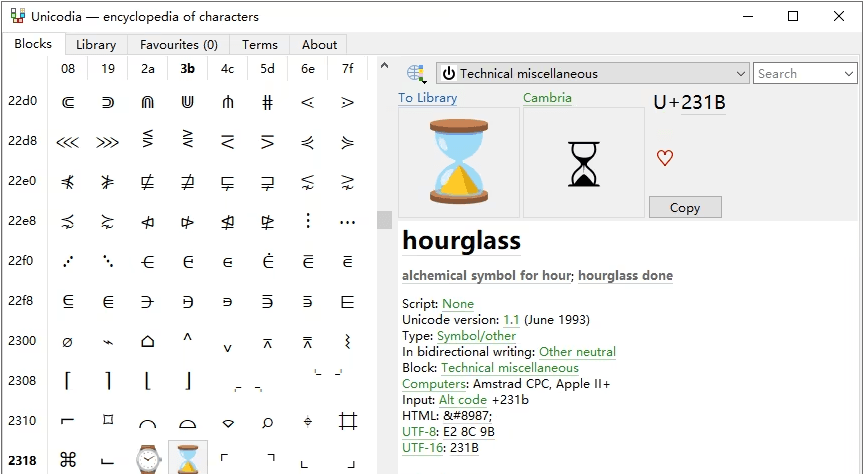This screenshot has height=474, width=863.
Task: Open the Alt code input link
Action: tap(462, 400)
